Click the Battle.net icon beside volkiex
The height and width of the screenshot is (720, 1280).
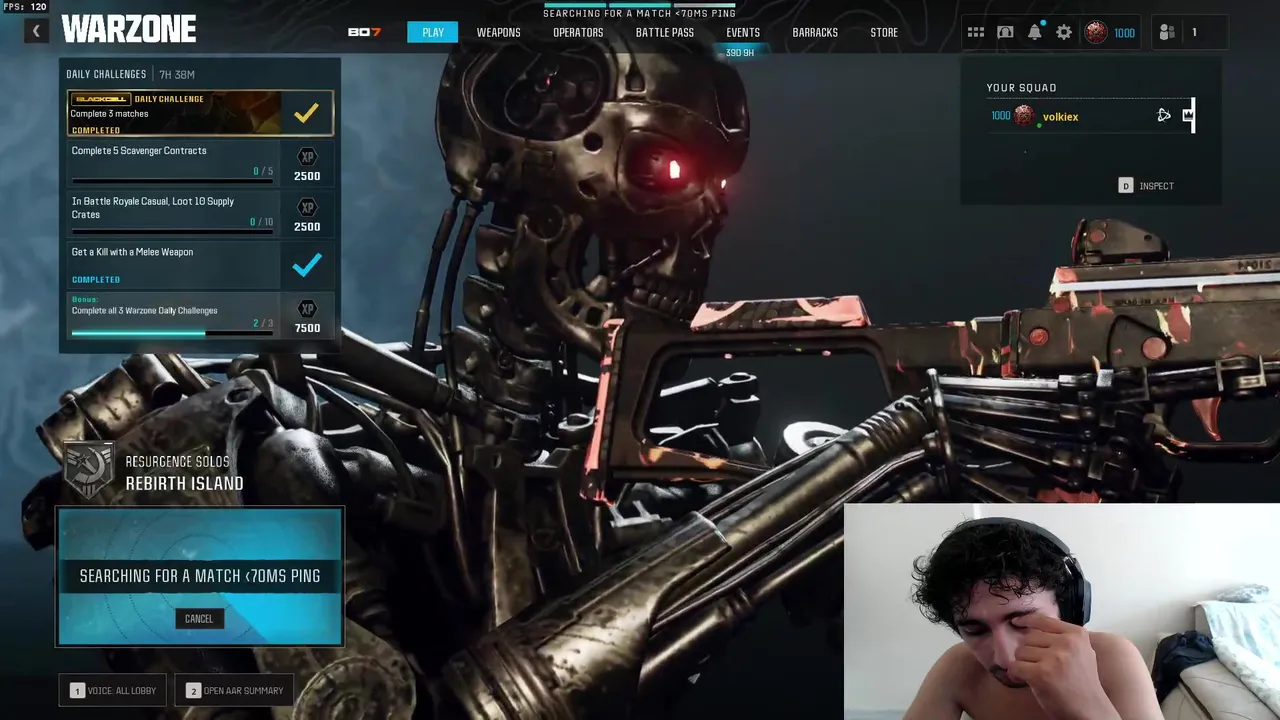click(1164, 116)
